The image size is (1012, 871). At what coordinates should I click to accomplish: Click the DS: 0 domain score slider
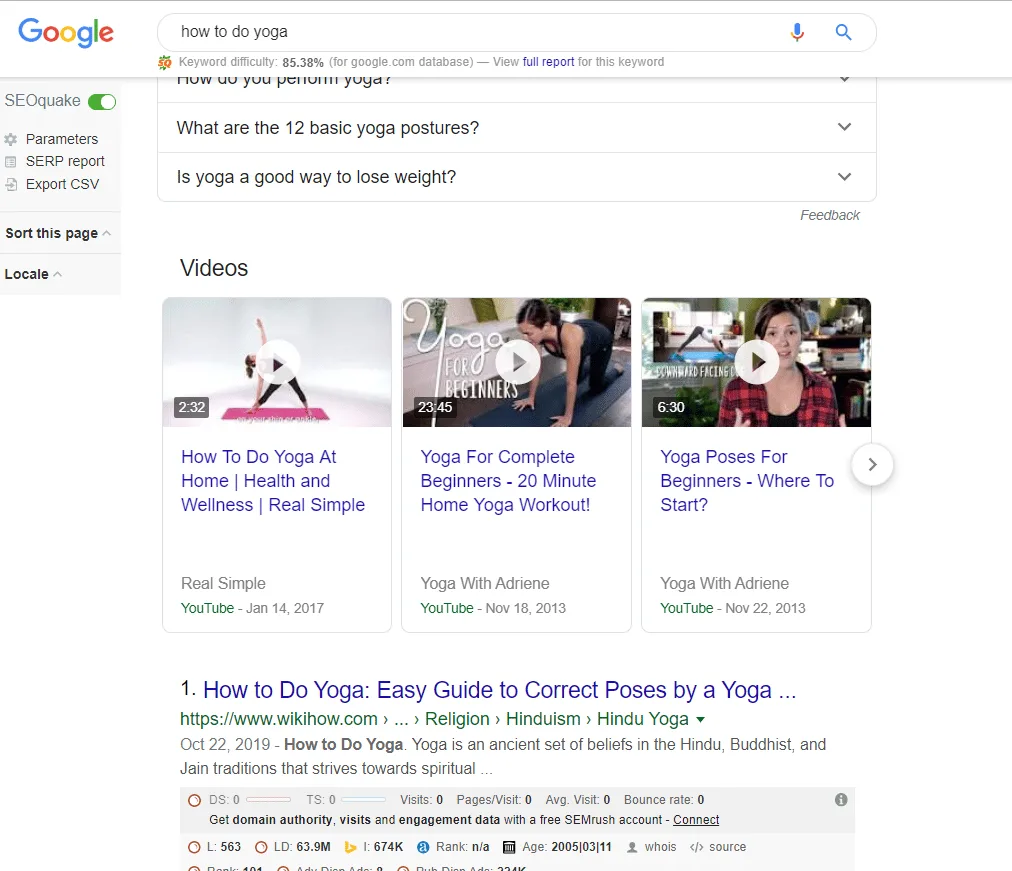pyautogui.click(x=268, y=800)
